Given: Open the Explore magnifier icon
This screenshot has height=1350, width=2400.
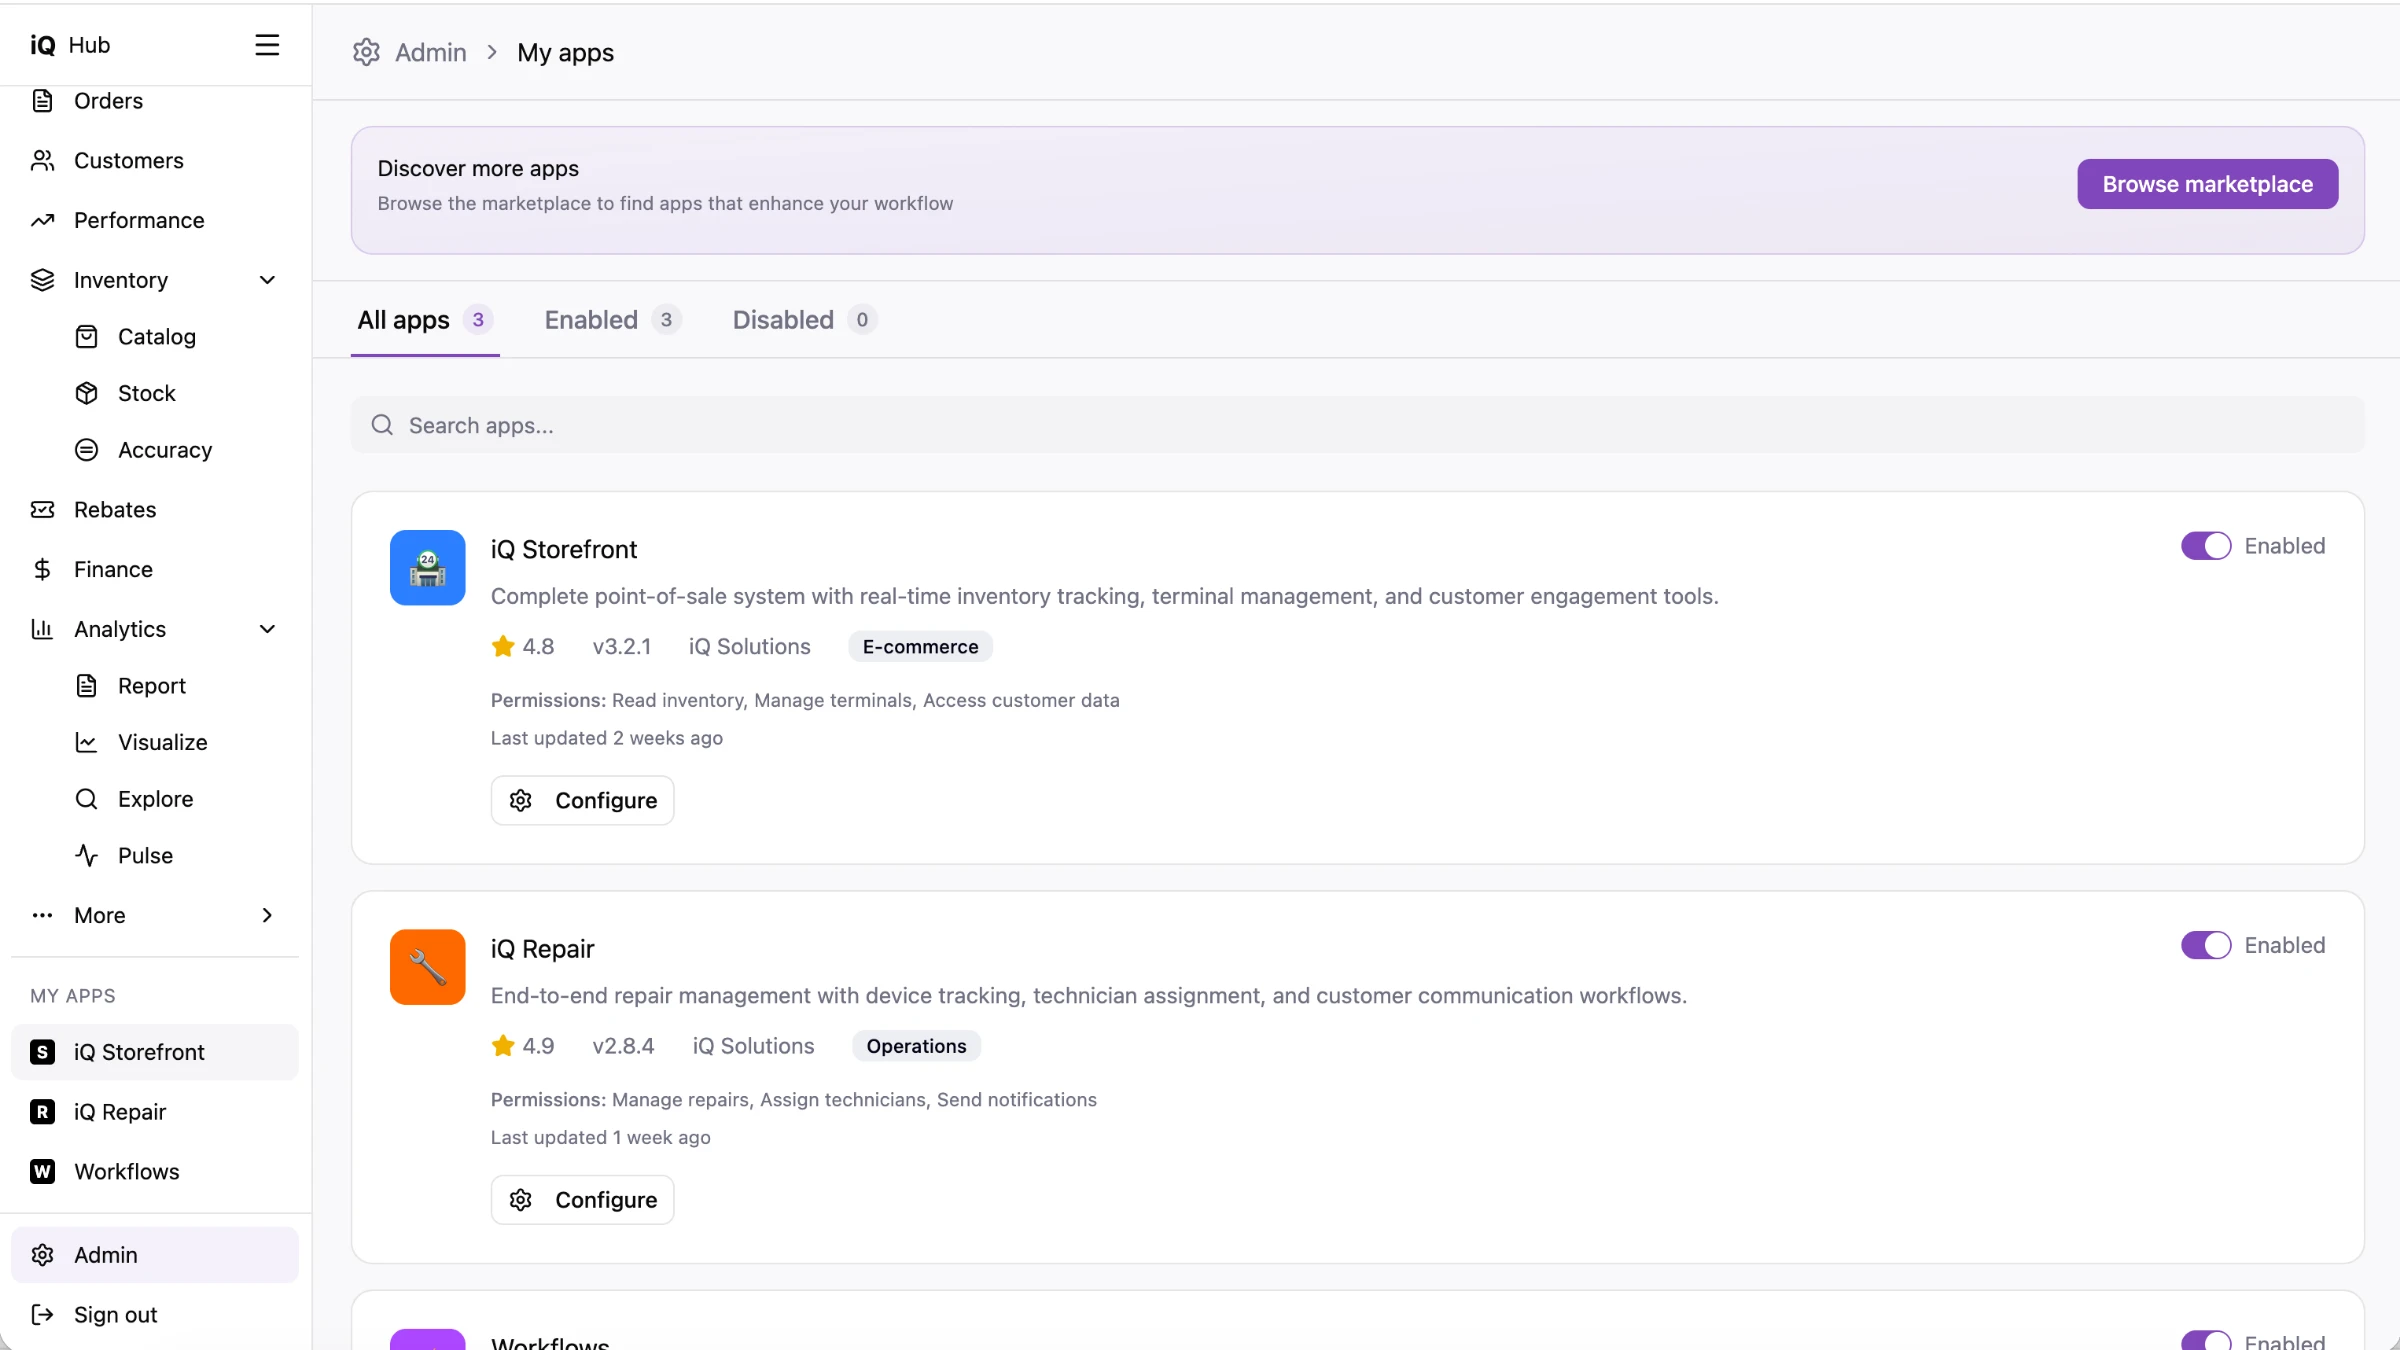Looking at the screenshot, I should (87, 799).
